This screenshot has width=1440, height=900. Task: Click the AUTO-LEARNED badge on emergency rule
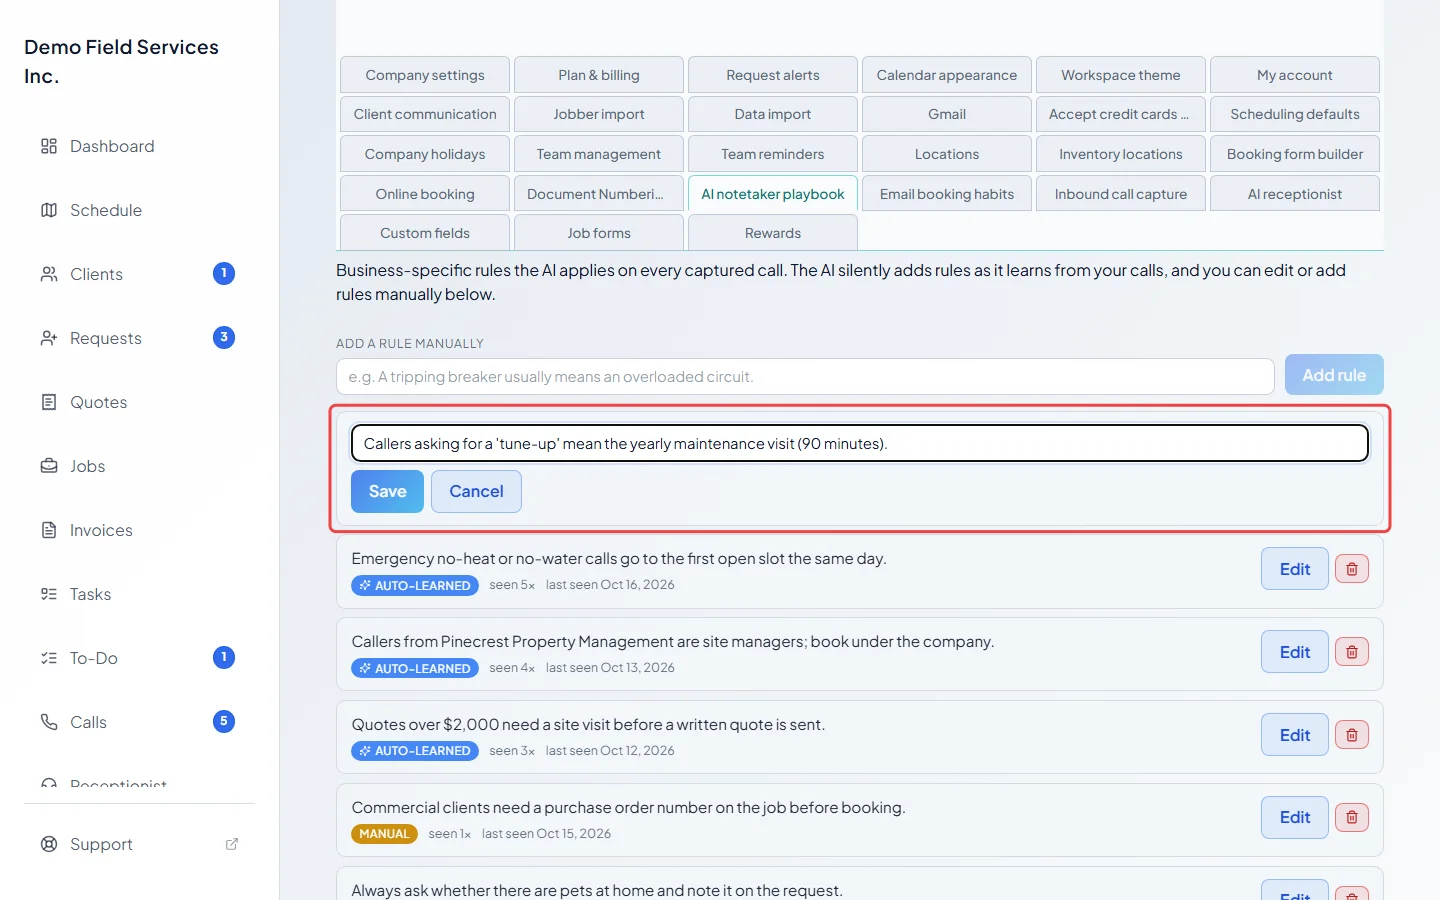coord(415,585)
